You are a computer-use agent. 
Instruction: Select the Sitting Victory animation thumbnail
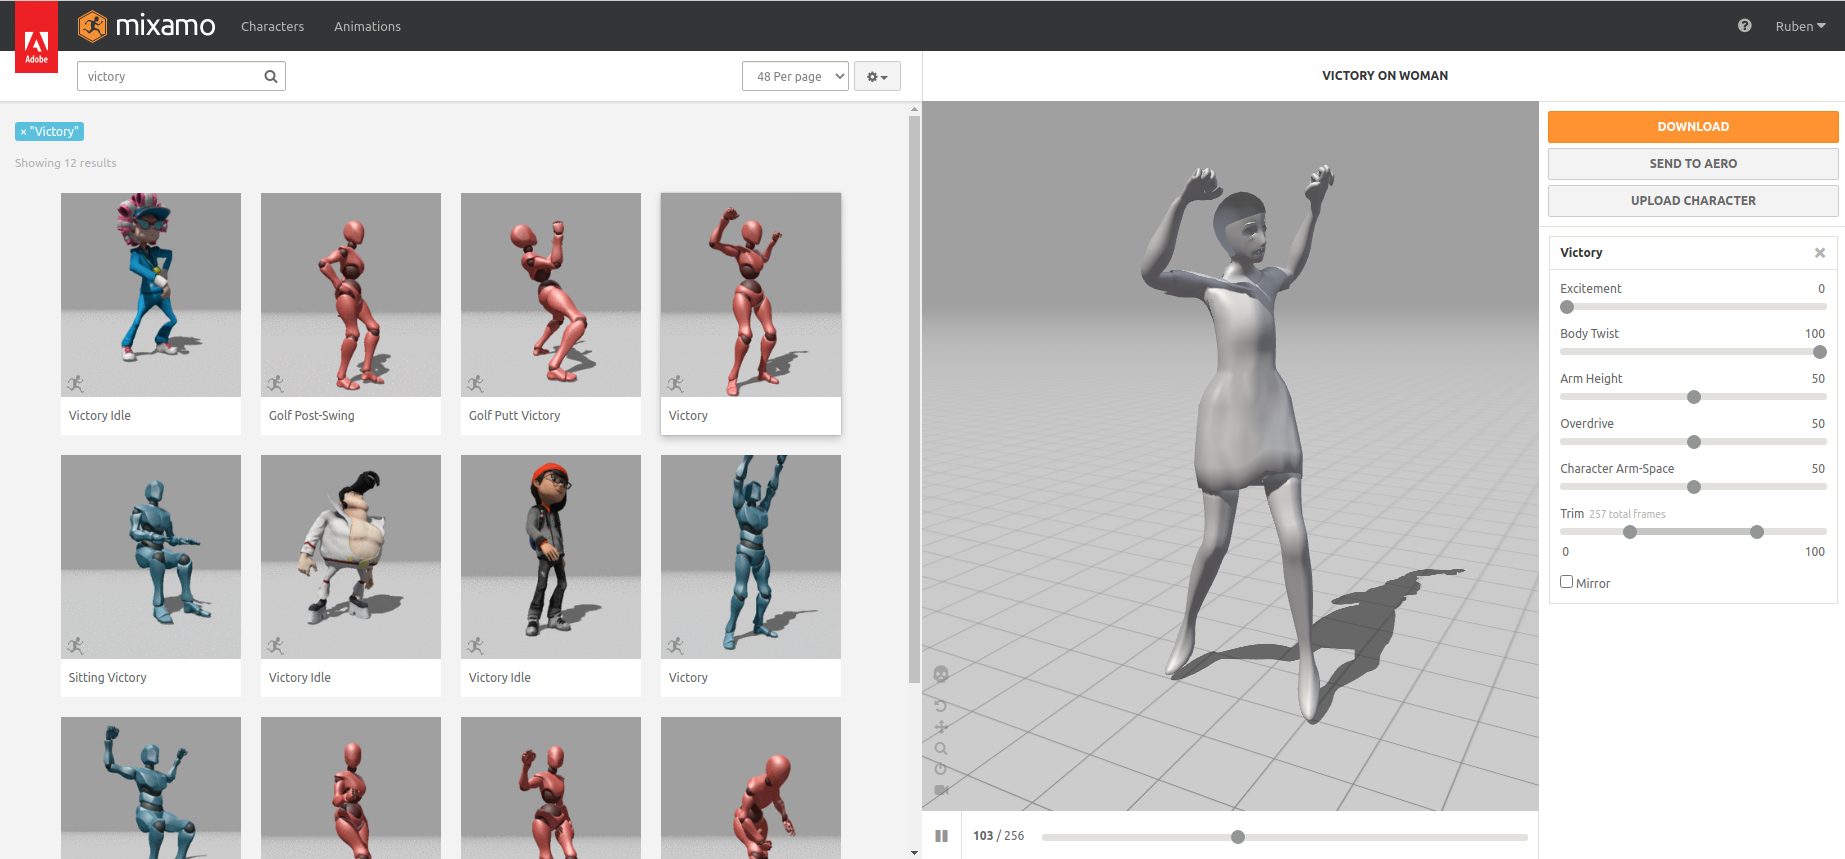point(151,557)
